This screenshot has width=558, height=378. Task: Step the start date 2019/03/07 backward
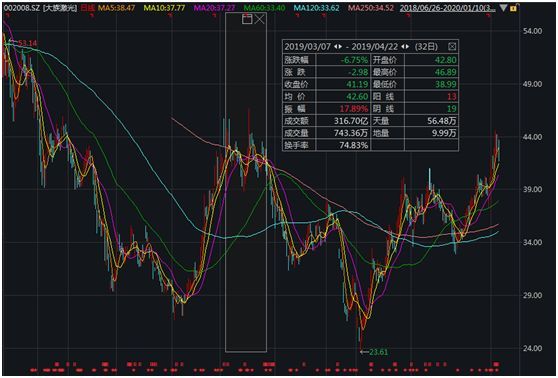click(336, 47)
